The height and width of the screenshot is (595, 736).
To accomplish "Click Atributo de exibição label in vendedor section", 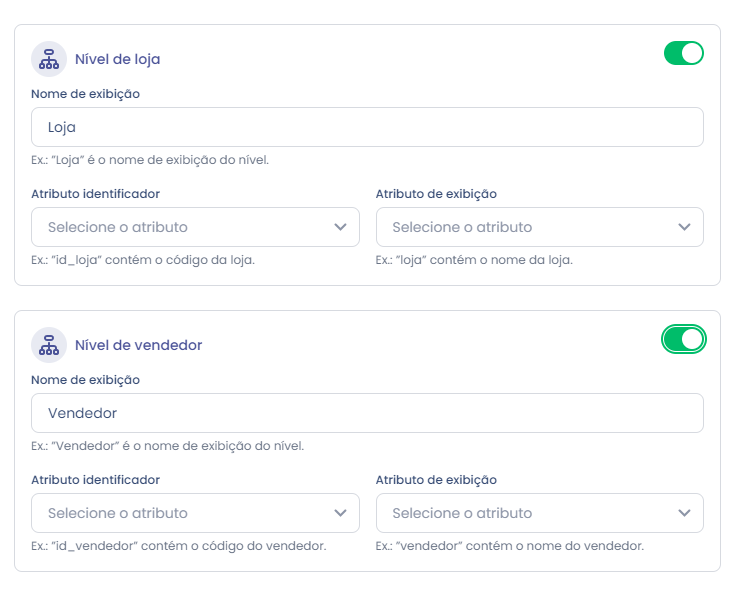I will pyautogui.click(x=436, y=480).
